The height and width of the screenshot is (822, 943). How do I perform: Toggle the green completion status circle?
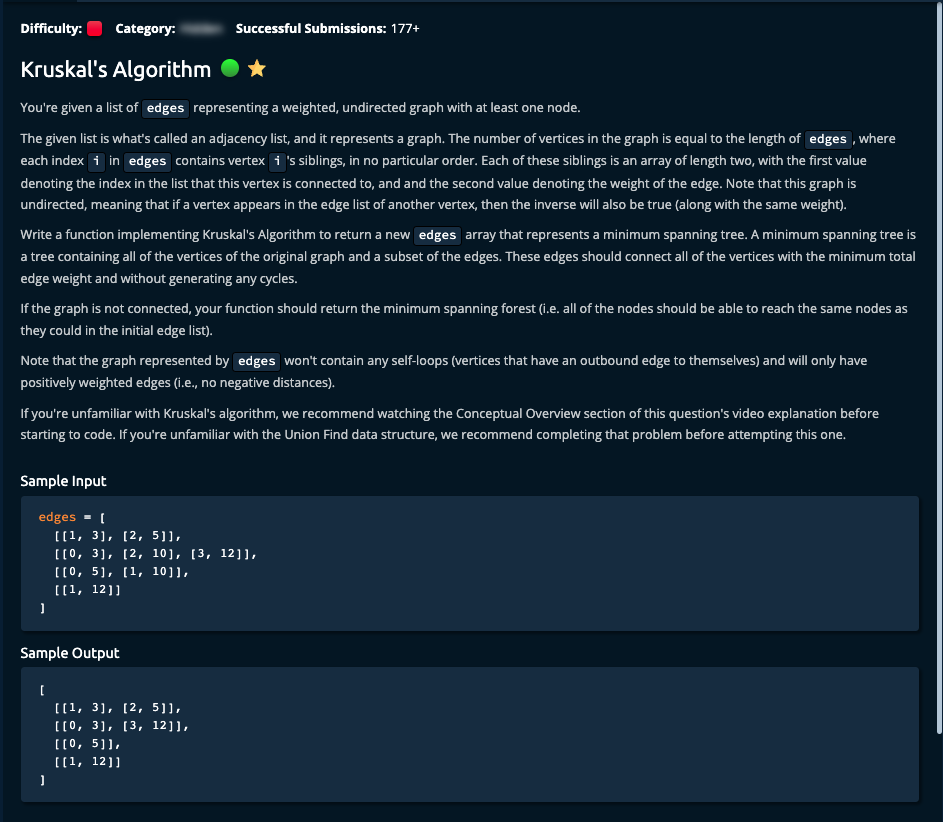230,68
